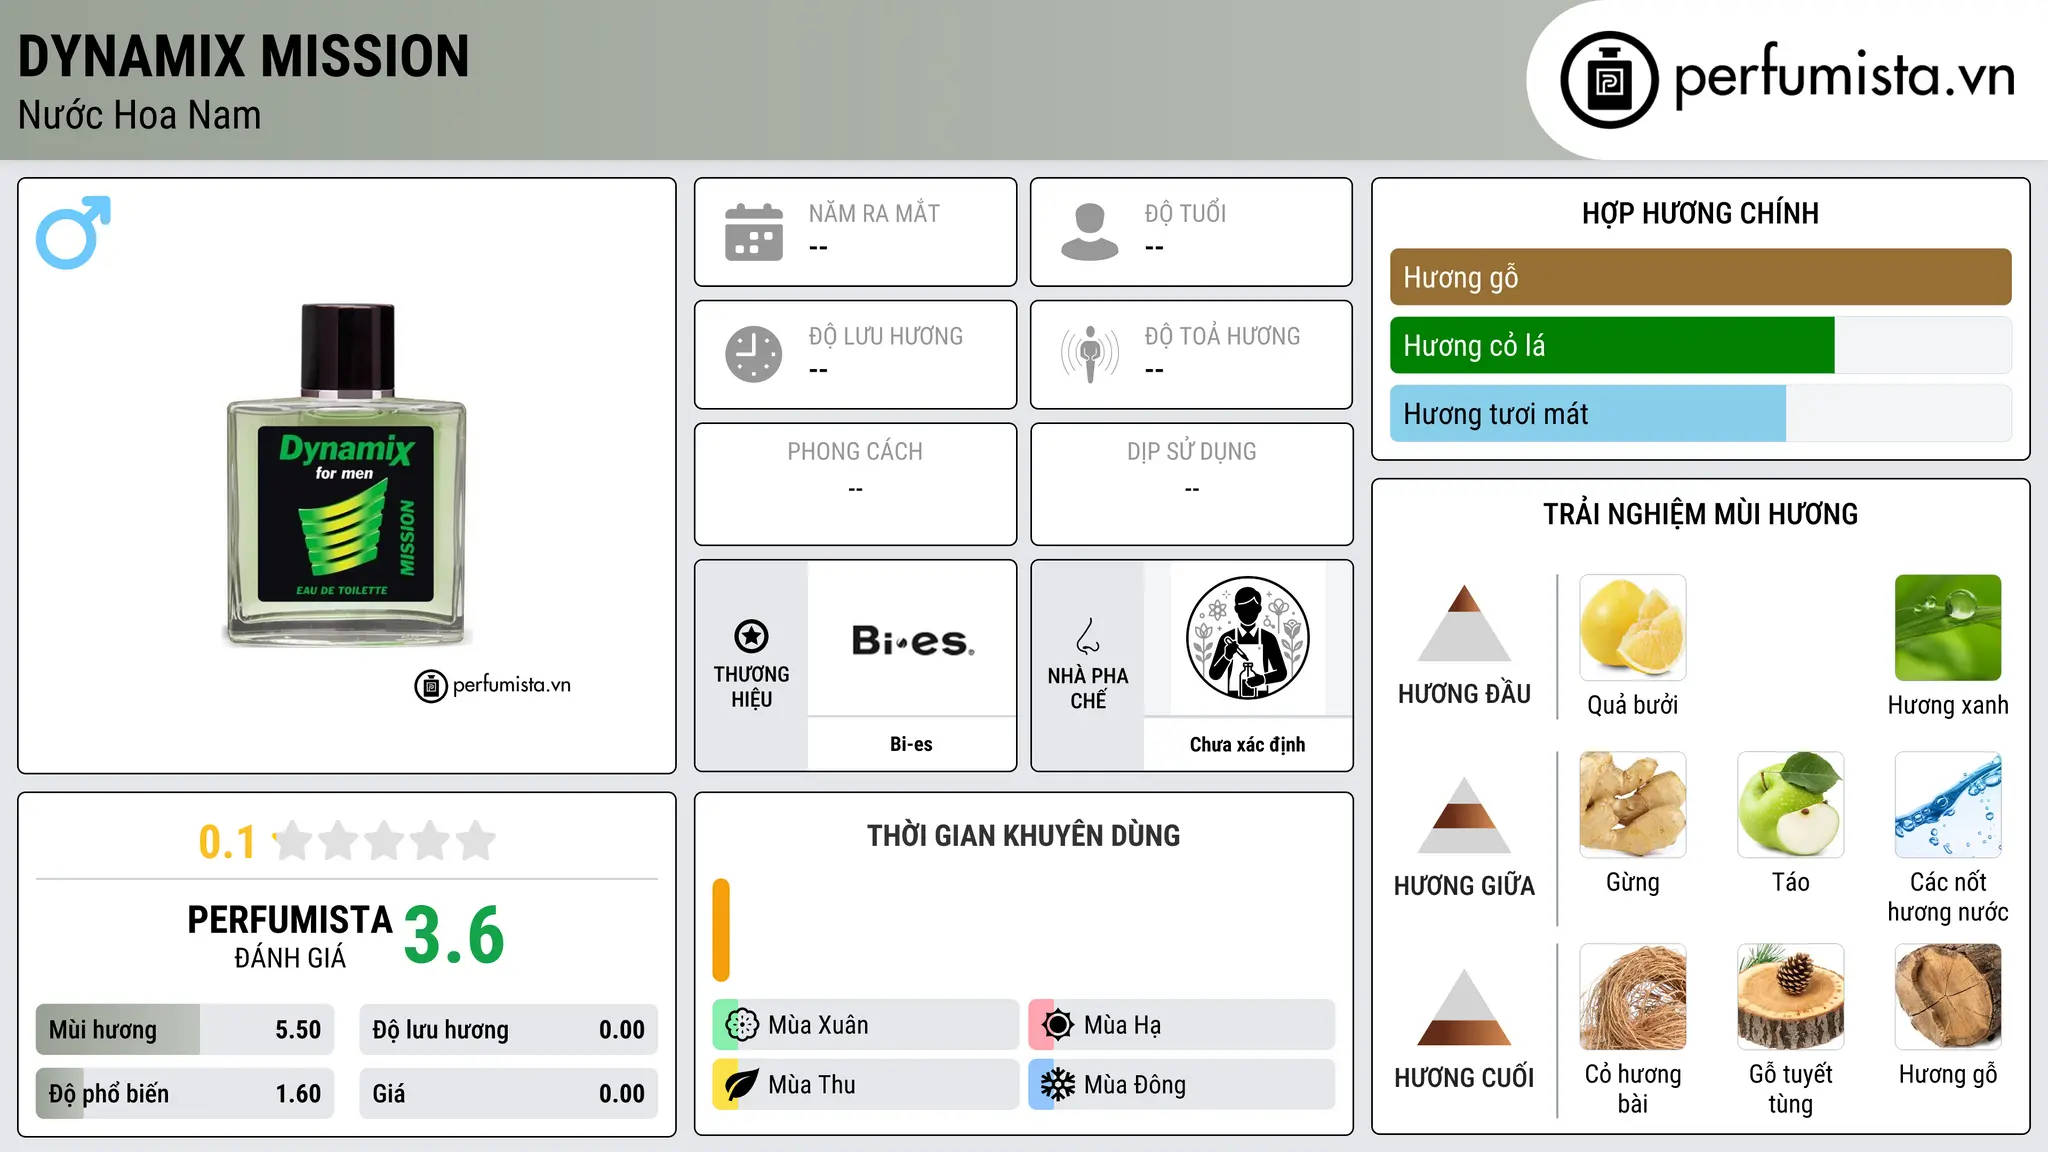Viewport: 2048px width, 1152px height.
Task: Click the 0.1 user rating value
Action: click(x=227, y=842)
